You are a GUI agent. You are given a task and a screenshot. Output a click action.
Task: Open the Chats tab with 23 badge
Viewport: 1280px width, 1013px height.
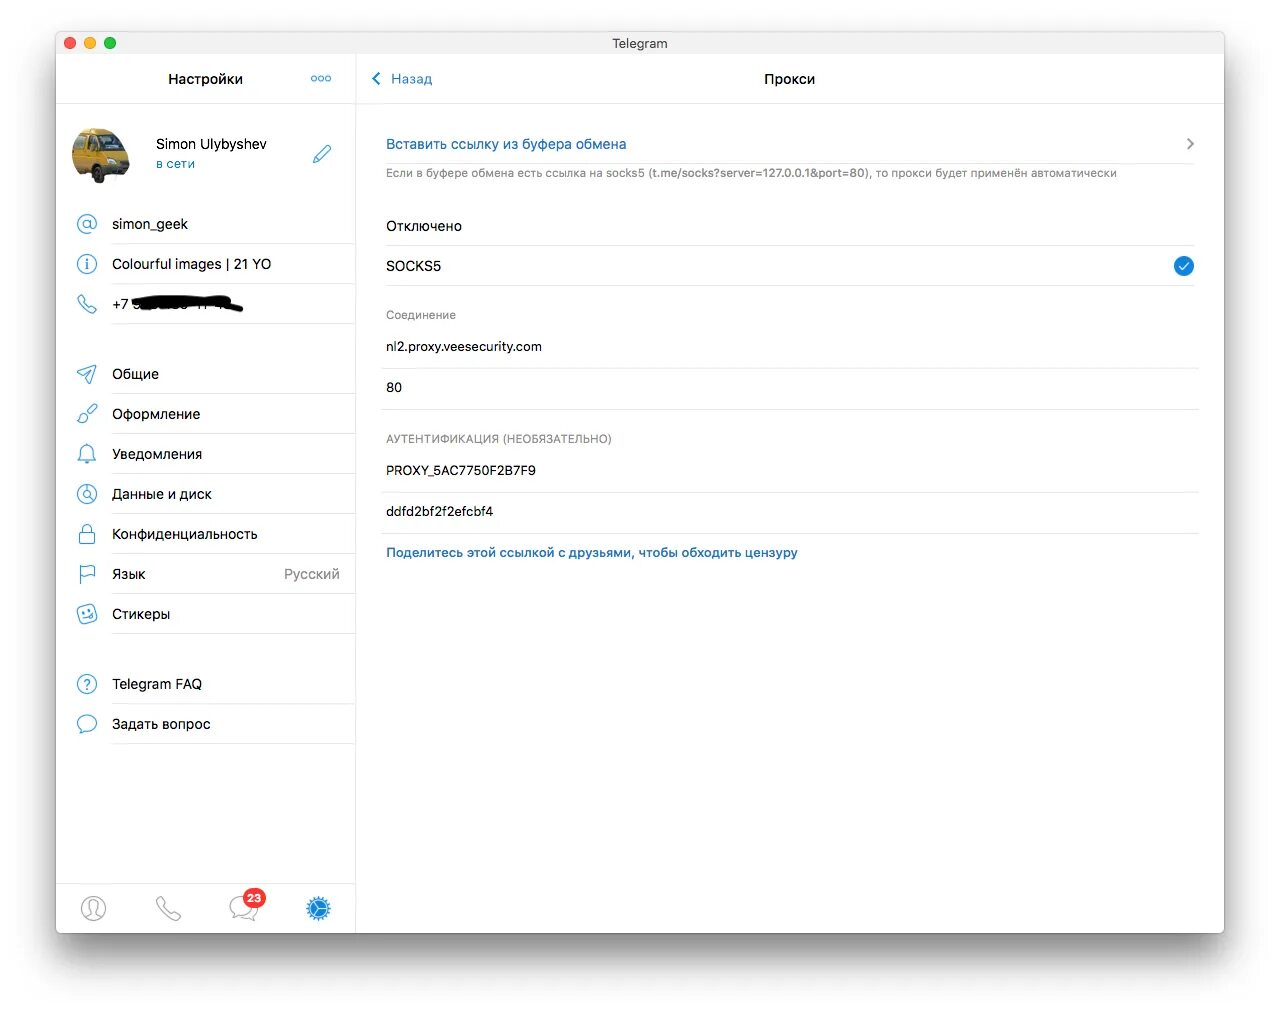pos(245,906)
